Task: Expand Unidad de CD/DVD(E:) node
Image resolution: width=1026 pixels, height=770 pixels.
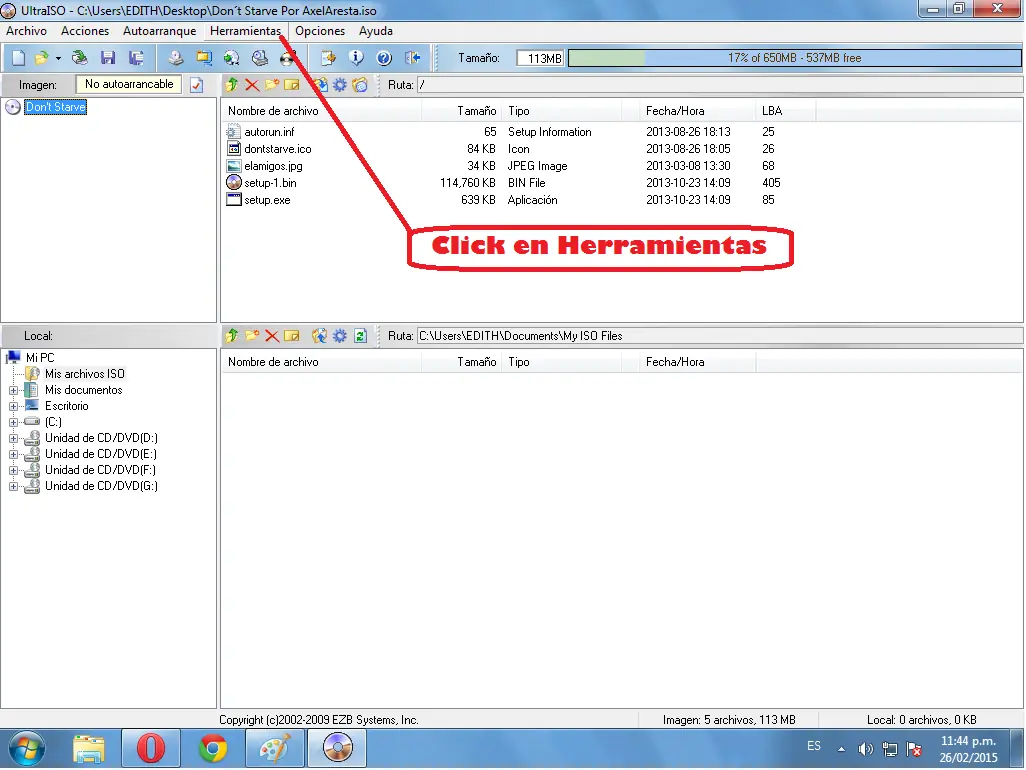Action: pyautogui.click(x=13, y=455)
